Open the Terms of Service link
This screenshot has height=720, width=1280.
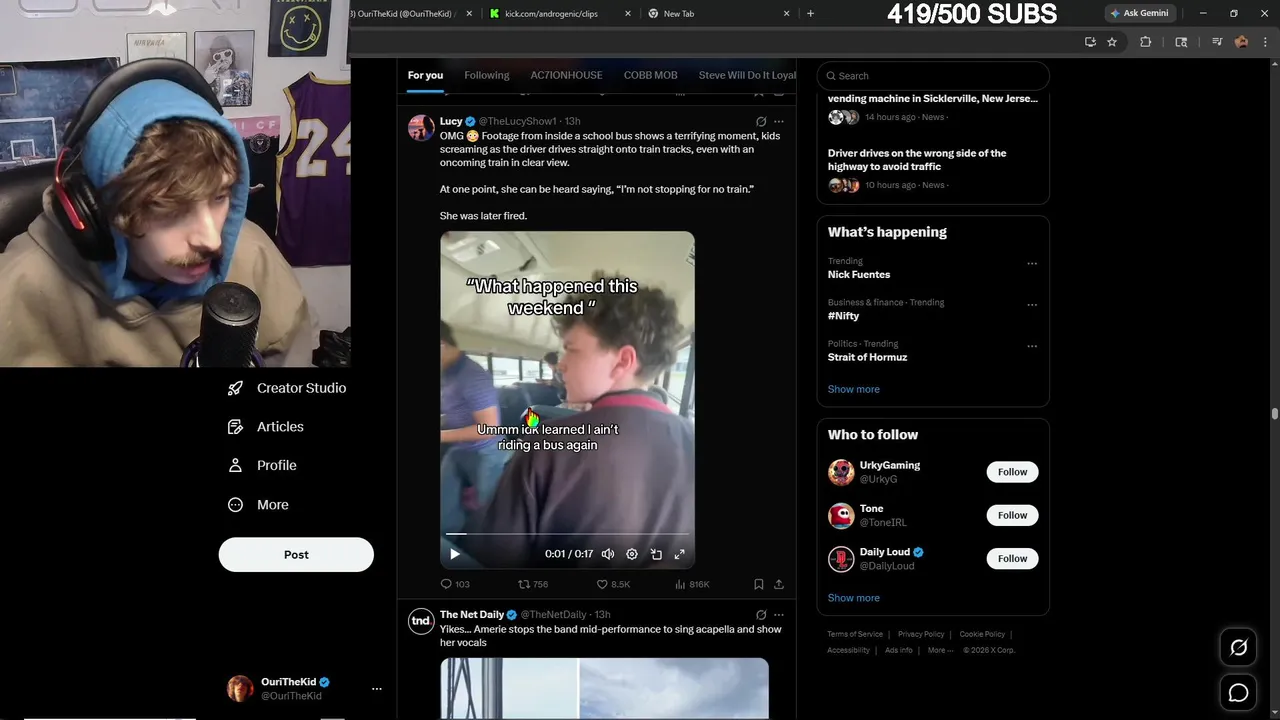(x=855, y=634)
